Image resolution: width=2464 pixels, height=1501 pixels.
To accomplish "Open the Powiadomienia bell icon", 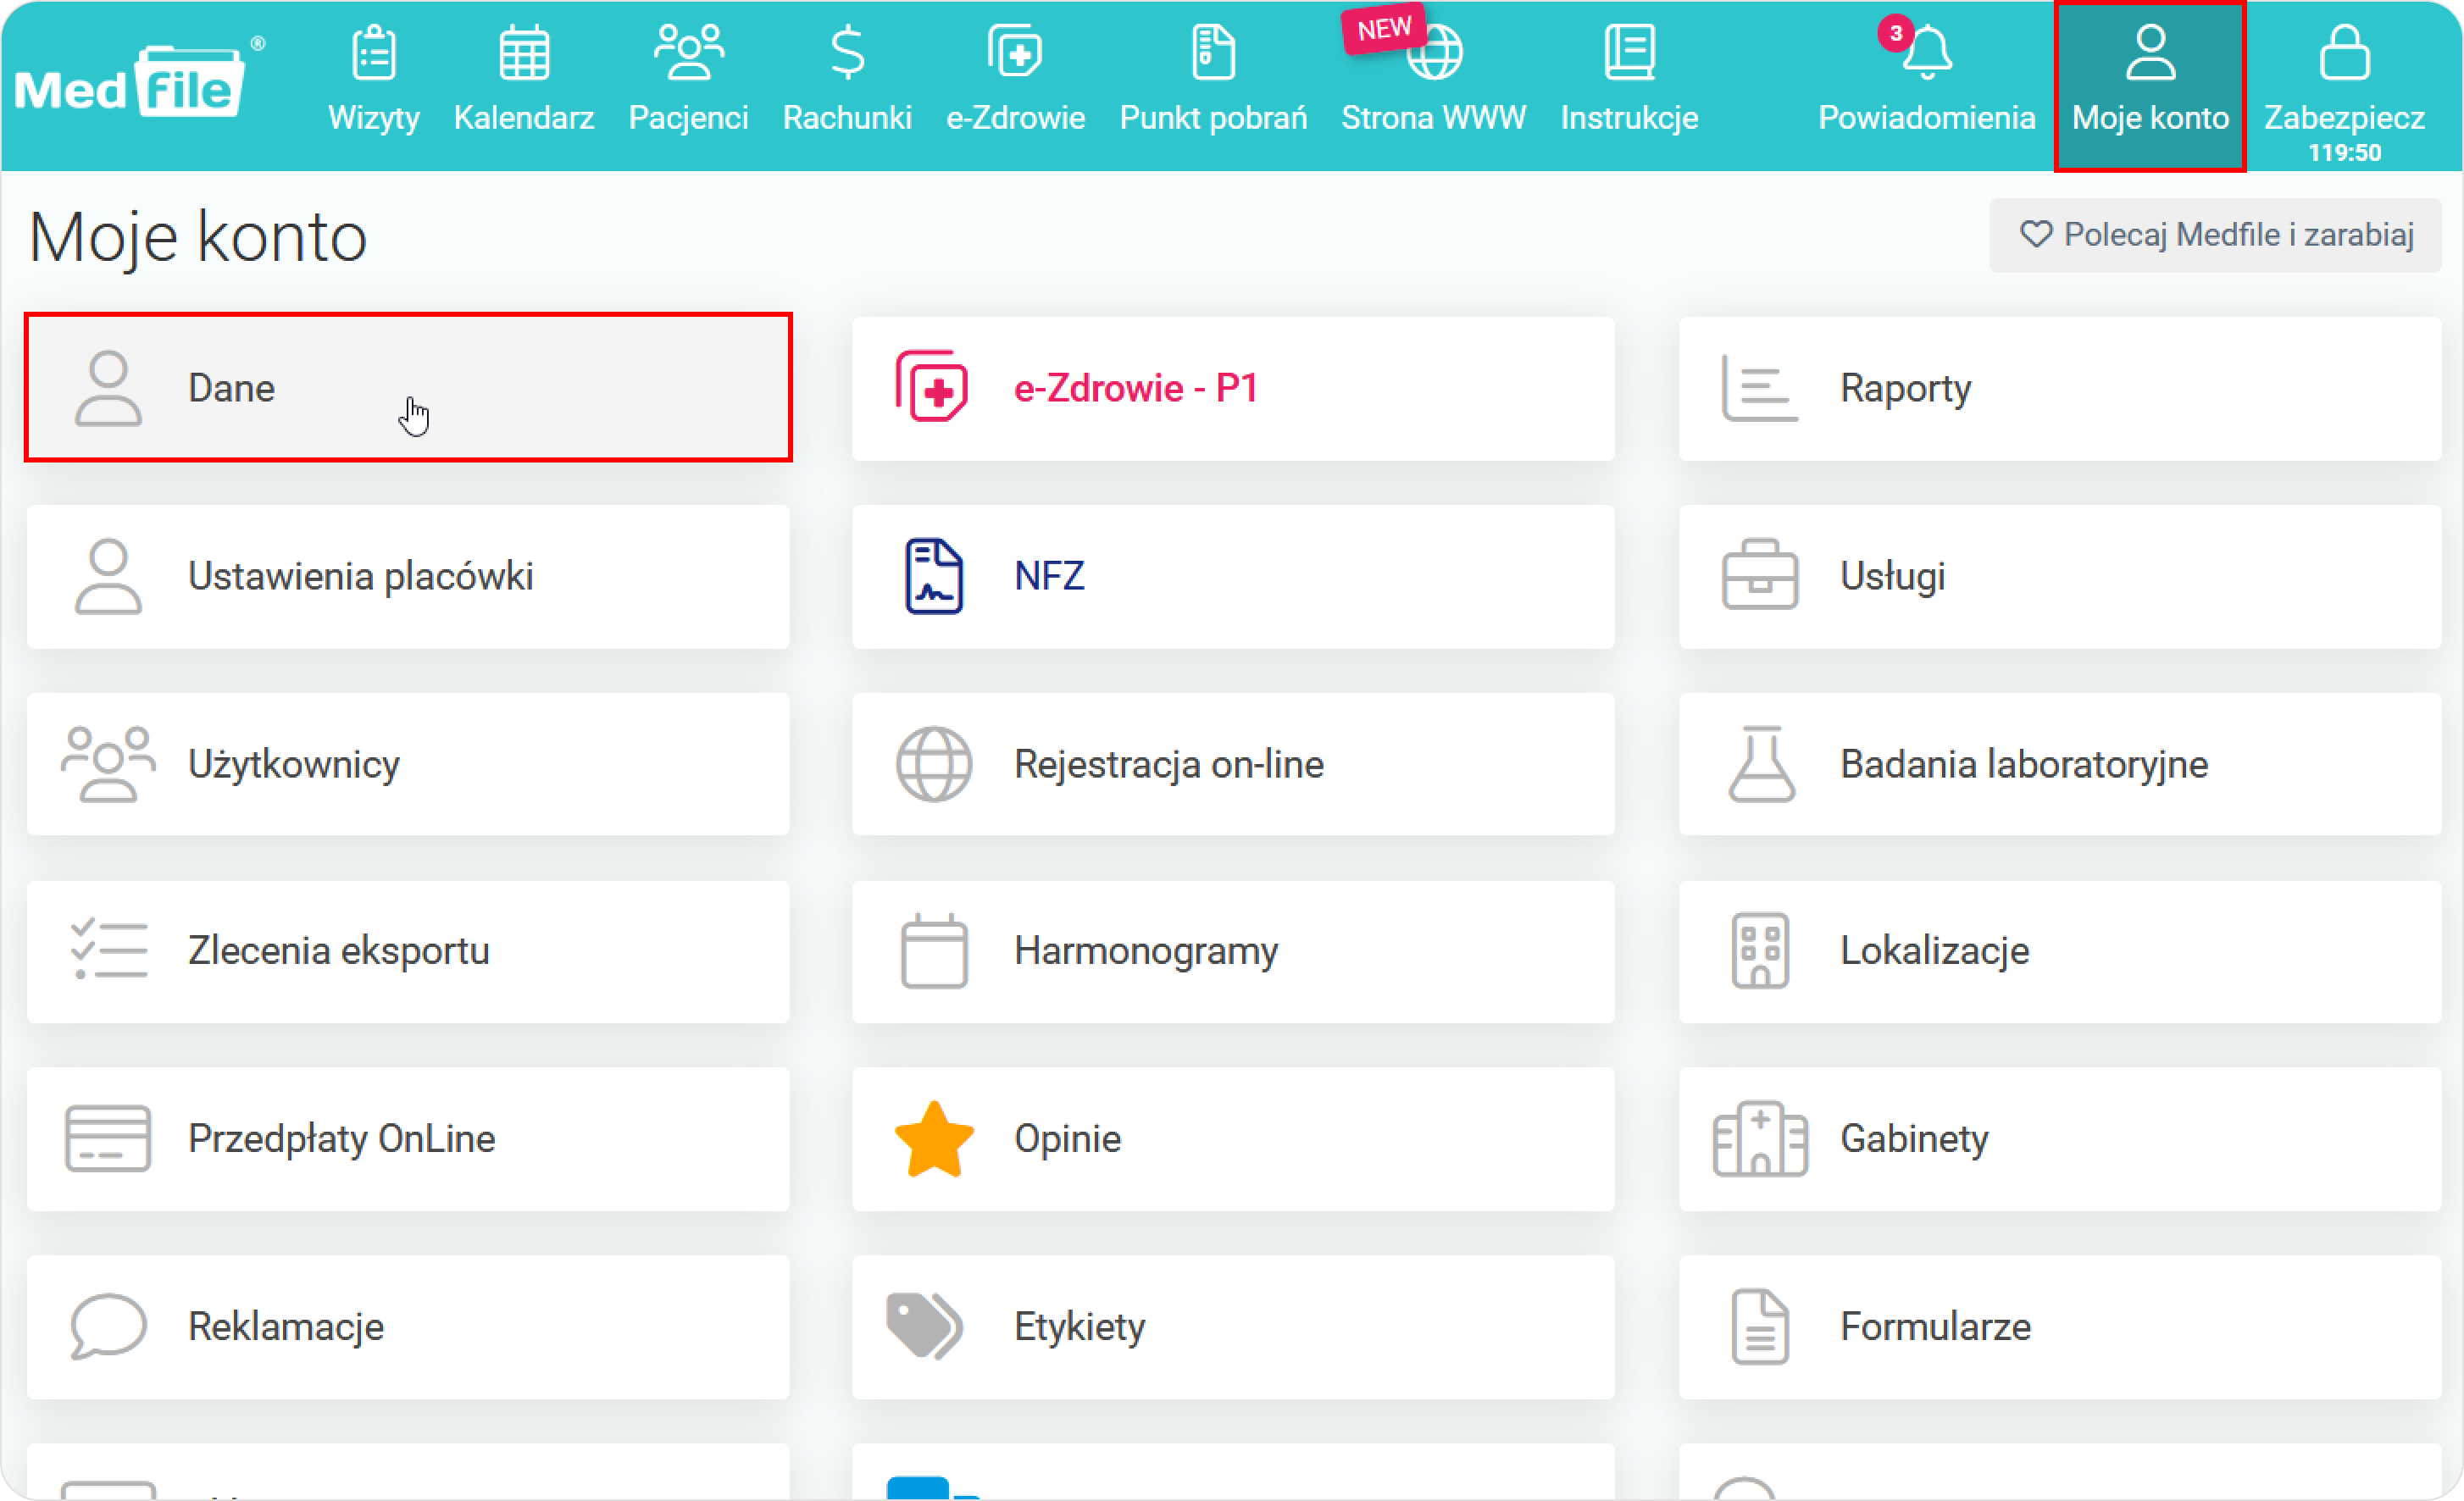I will tap(1927, 52).
